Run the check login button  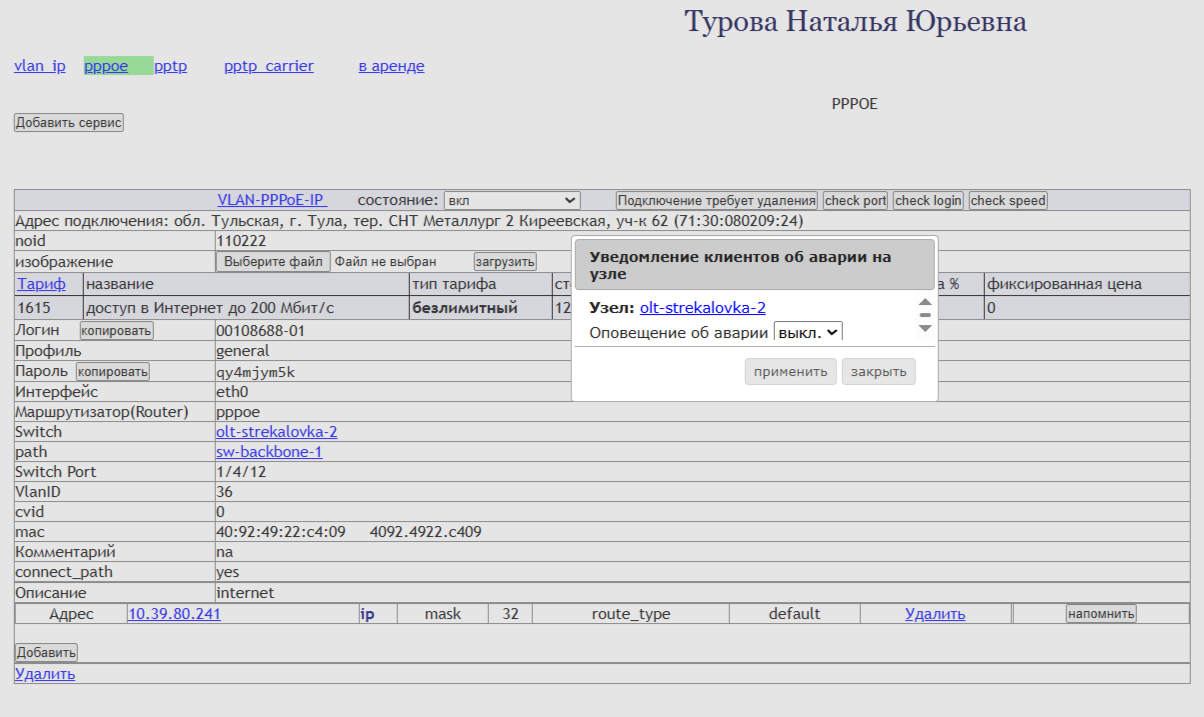point(929,200)
